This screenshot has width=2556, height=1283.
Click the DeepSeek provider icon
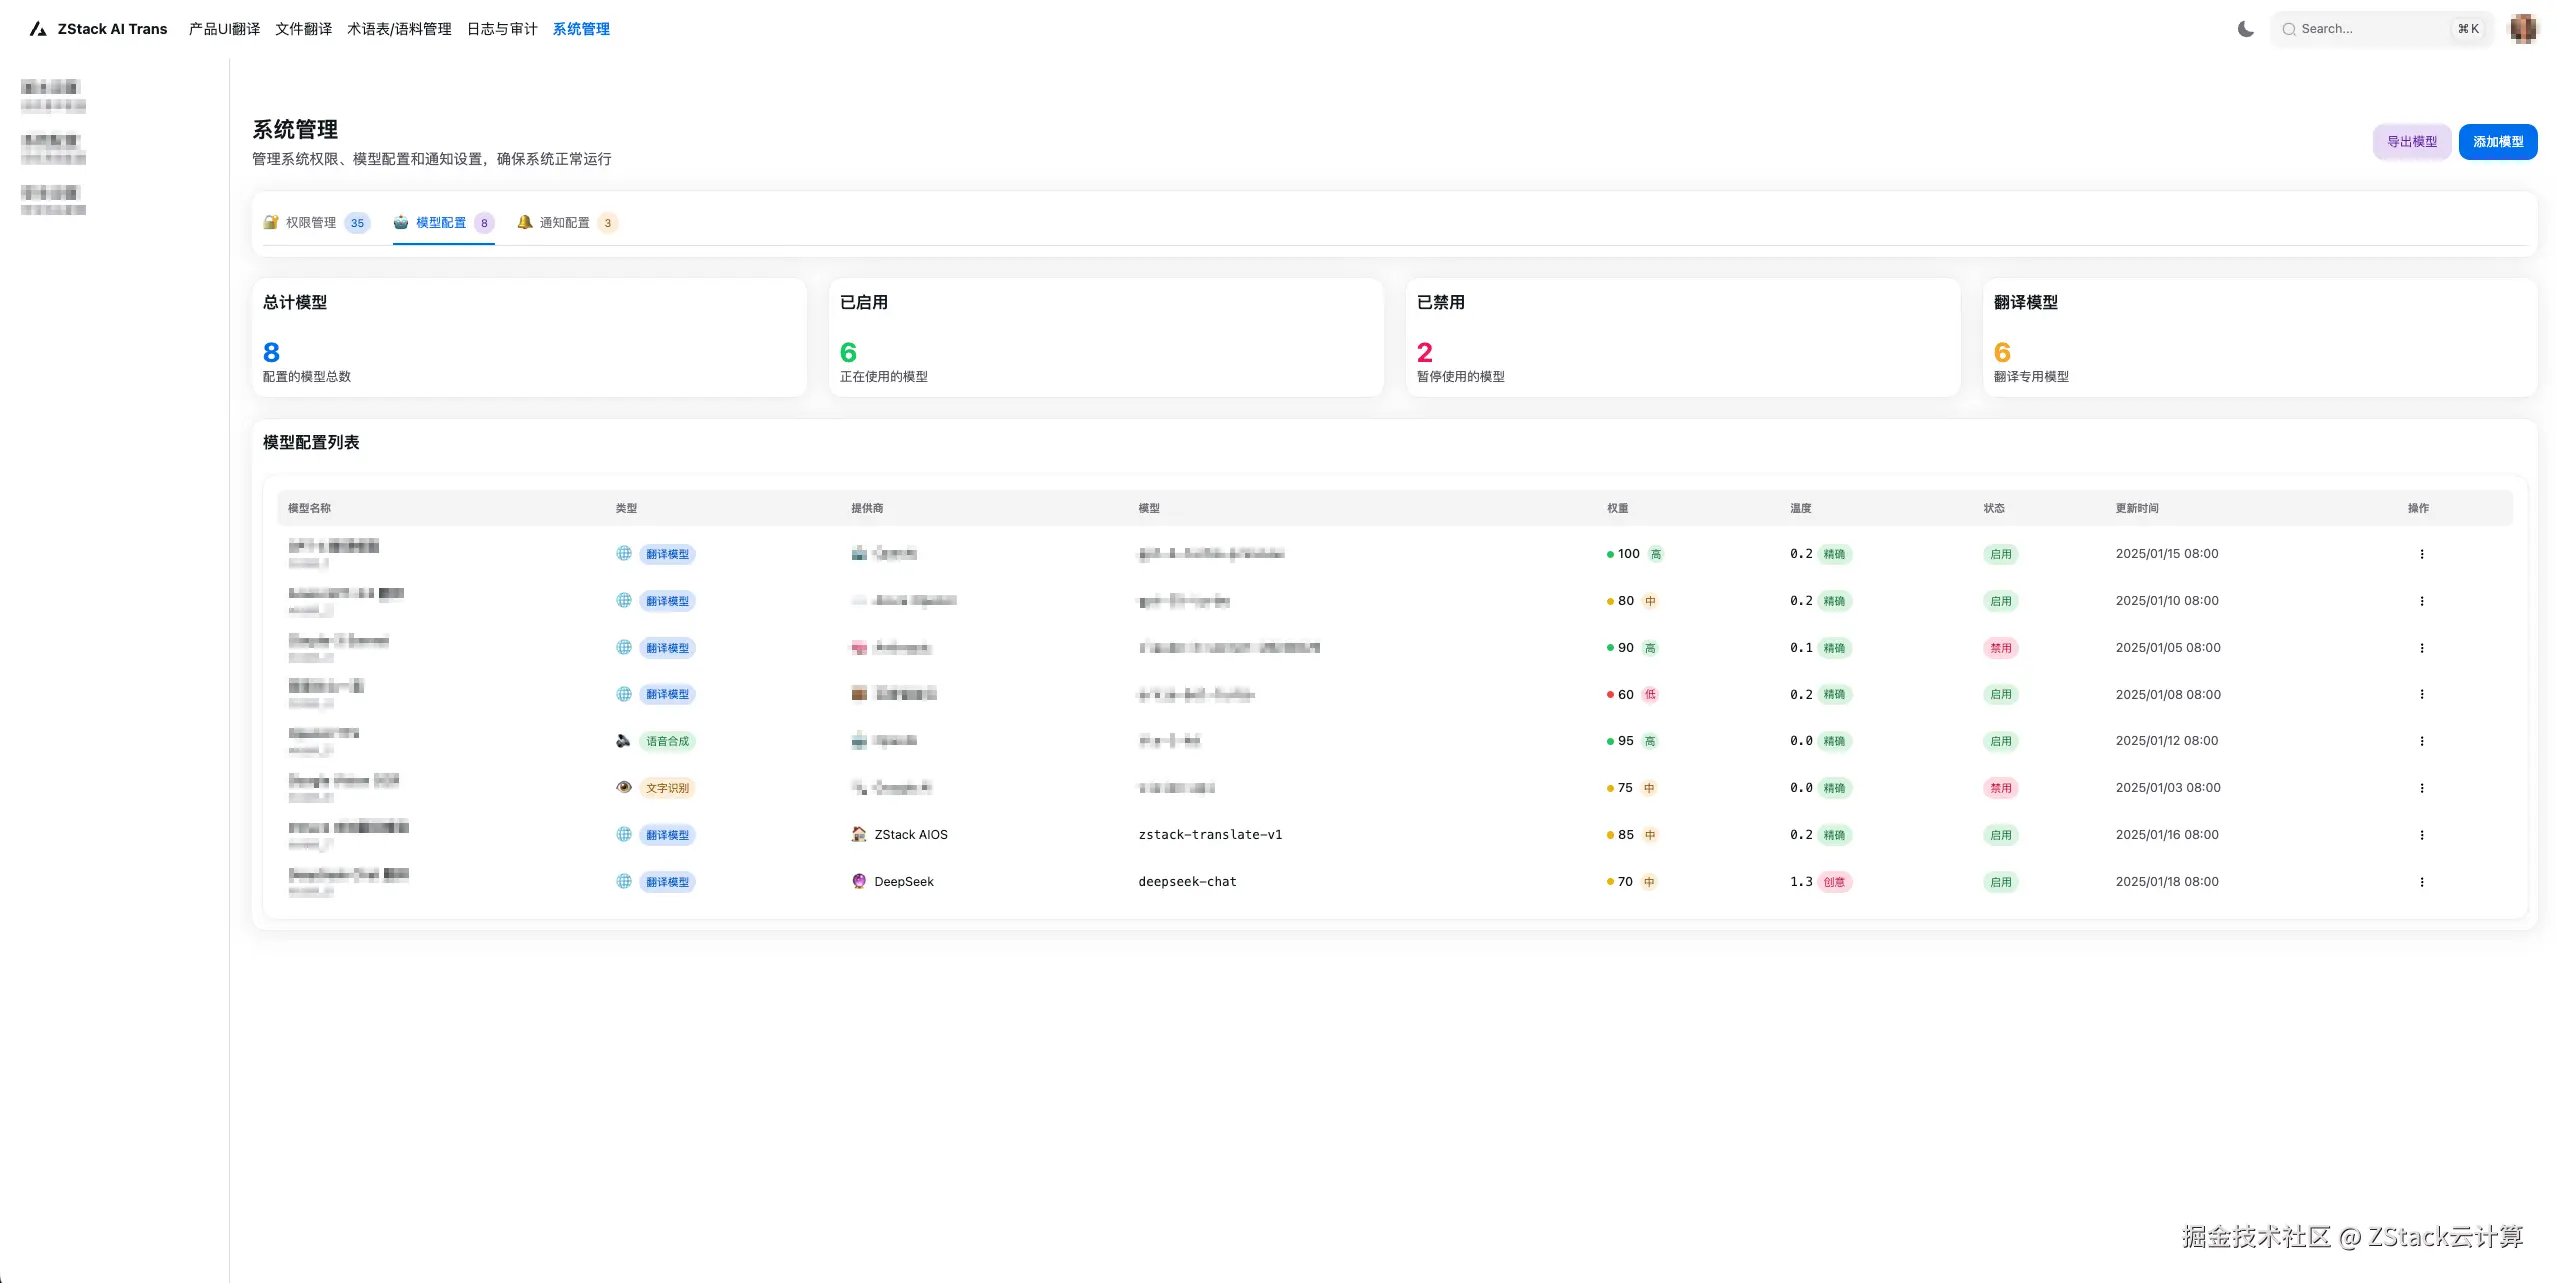coord(858,881)
